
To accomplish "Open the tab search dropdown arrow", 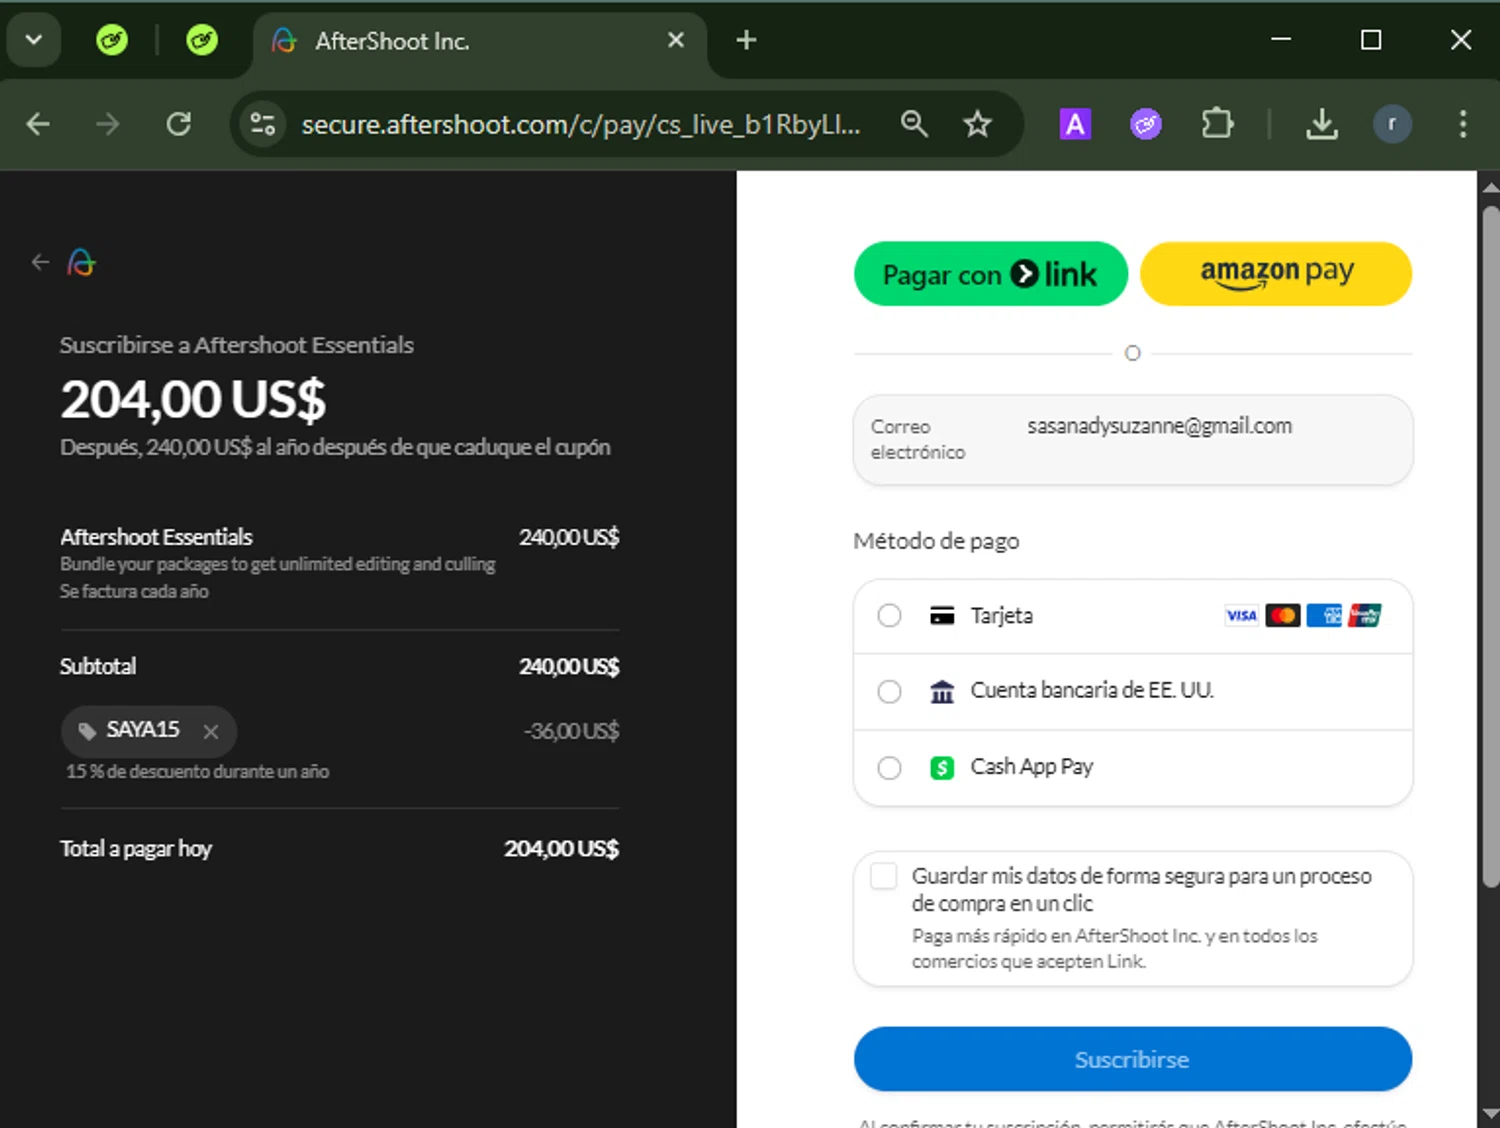I will pos(34,40).
